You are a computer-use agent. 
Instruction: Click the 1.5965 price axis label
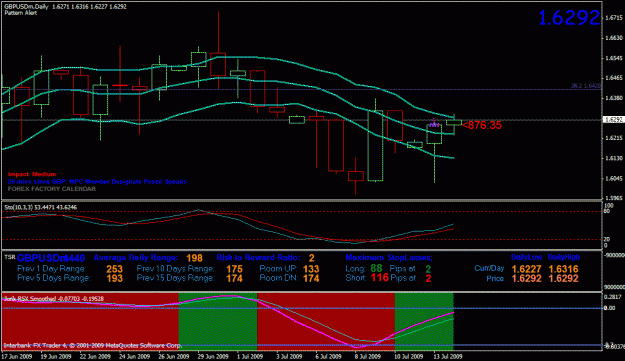point(614,198)
